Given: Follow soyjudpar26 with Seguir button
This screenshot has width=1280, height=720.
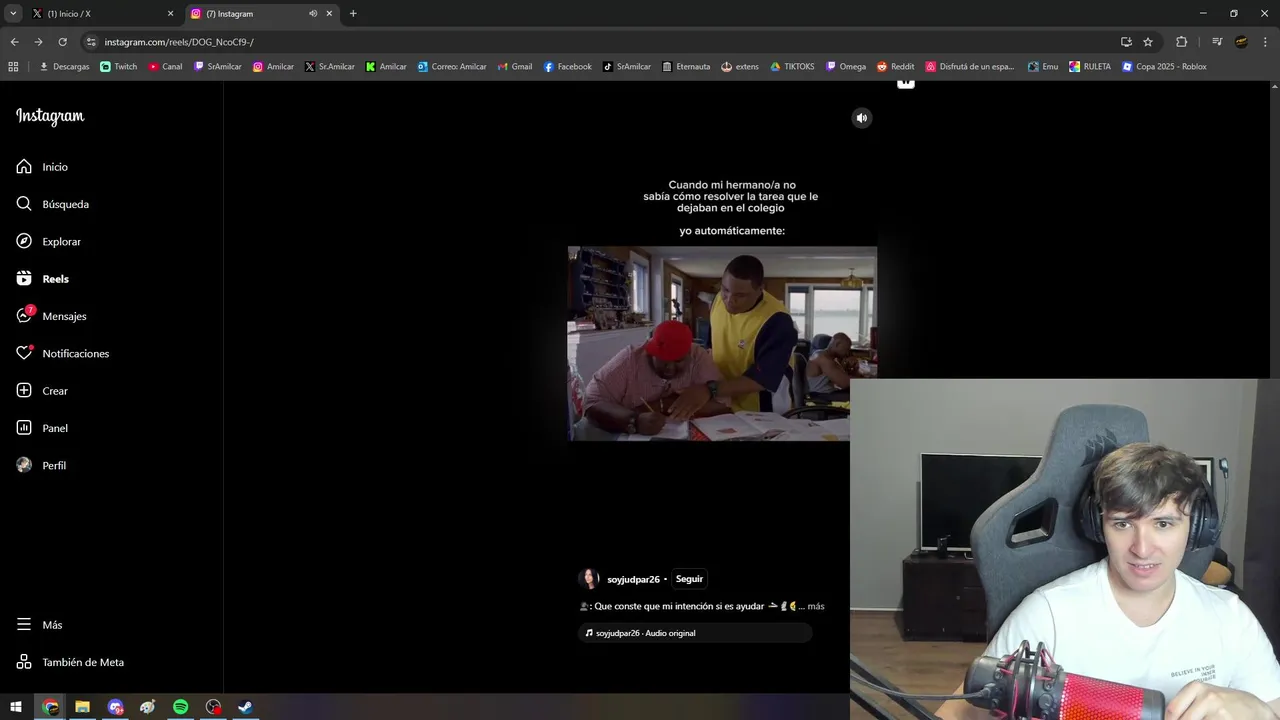Looking at the screenshot, I should (689, 579).
